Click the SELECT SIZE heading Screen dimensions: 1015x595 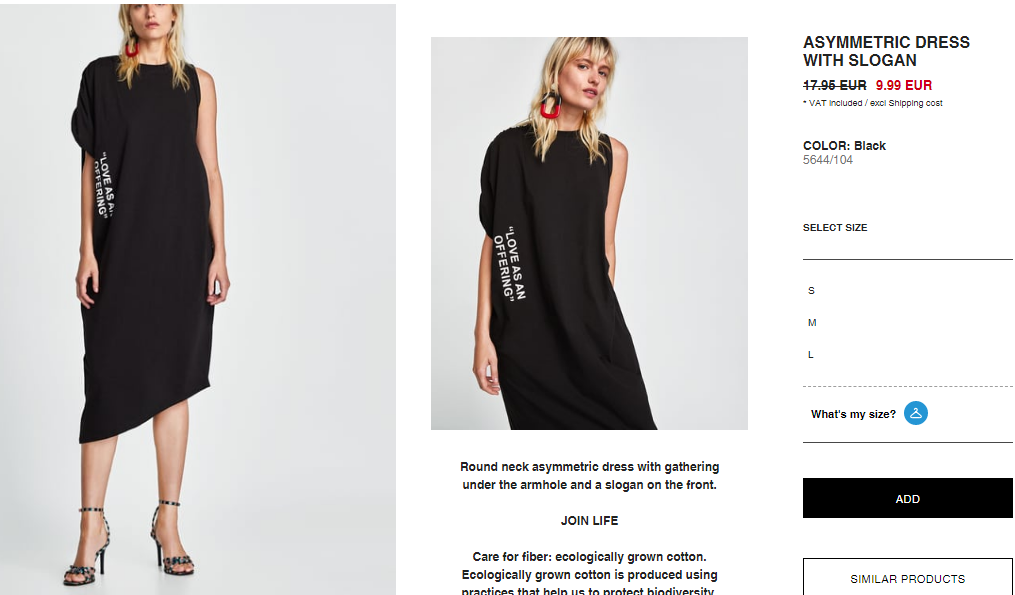pyautogui.click(x=835, y=228)
